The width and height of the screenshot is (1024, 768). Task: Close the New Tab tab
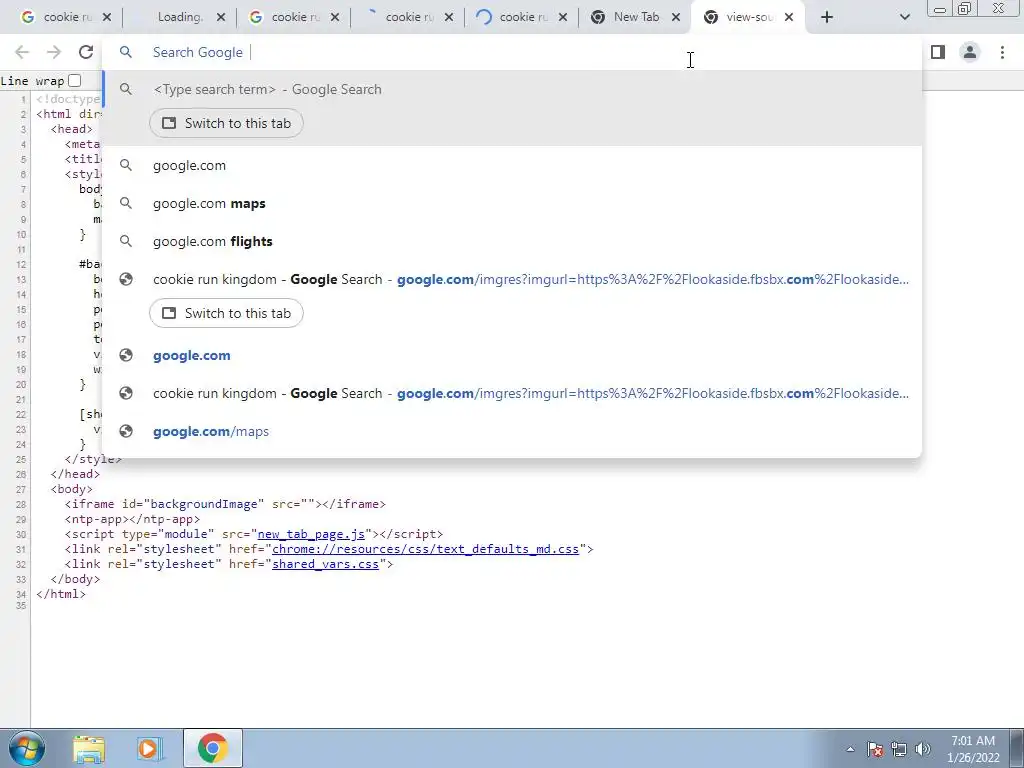(677, 17)
